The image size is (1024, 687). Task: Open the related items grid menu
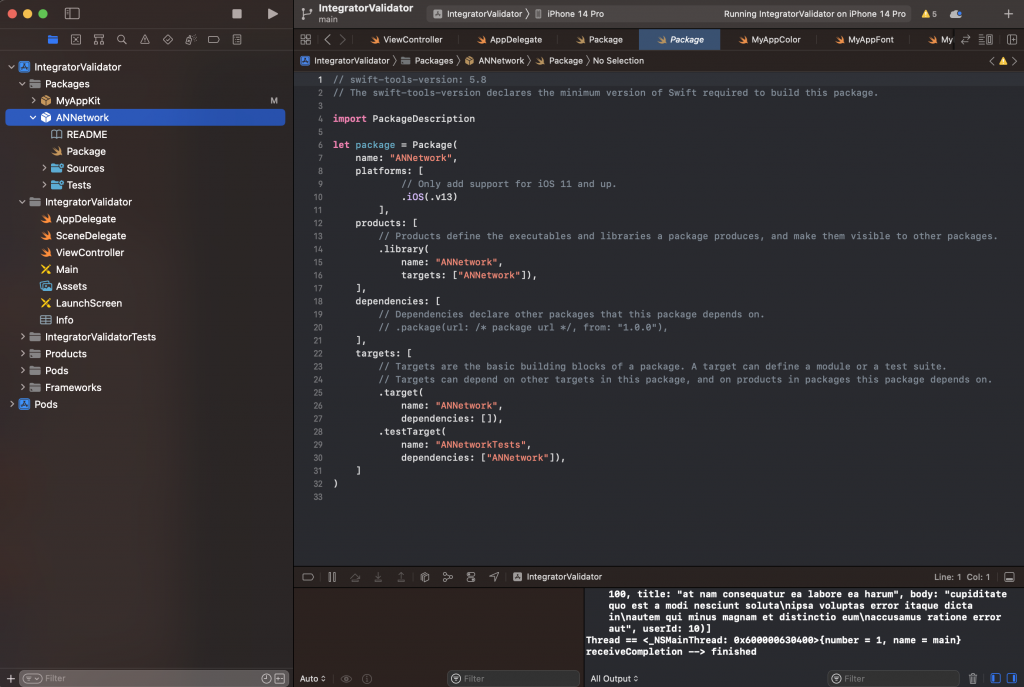pos(306,40)
